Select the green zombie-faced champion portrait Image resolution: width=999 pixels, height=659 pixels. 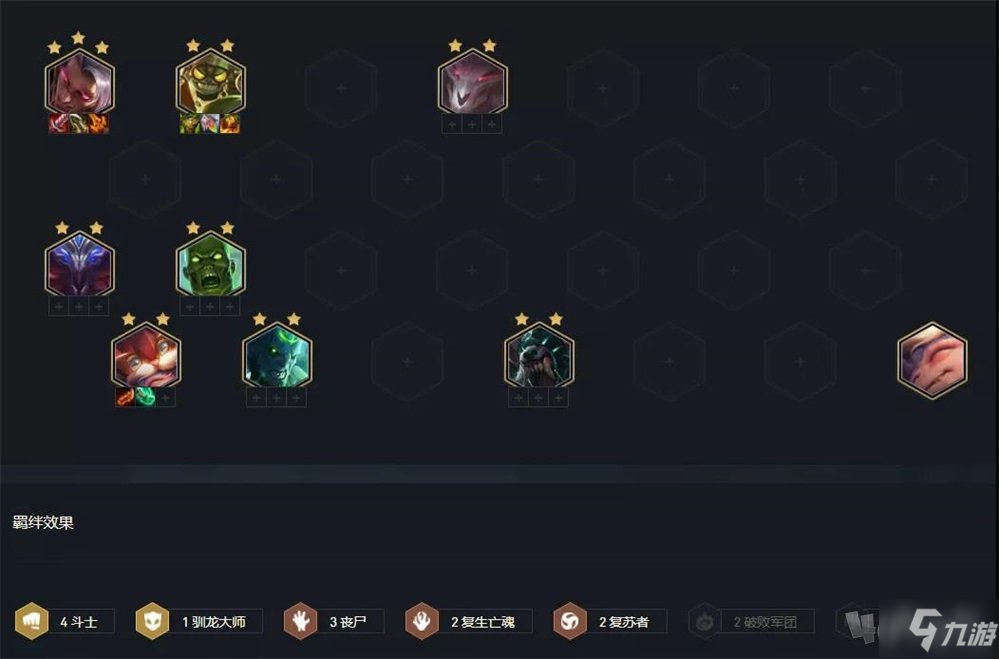pos(210,265)
